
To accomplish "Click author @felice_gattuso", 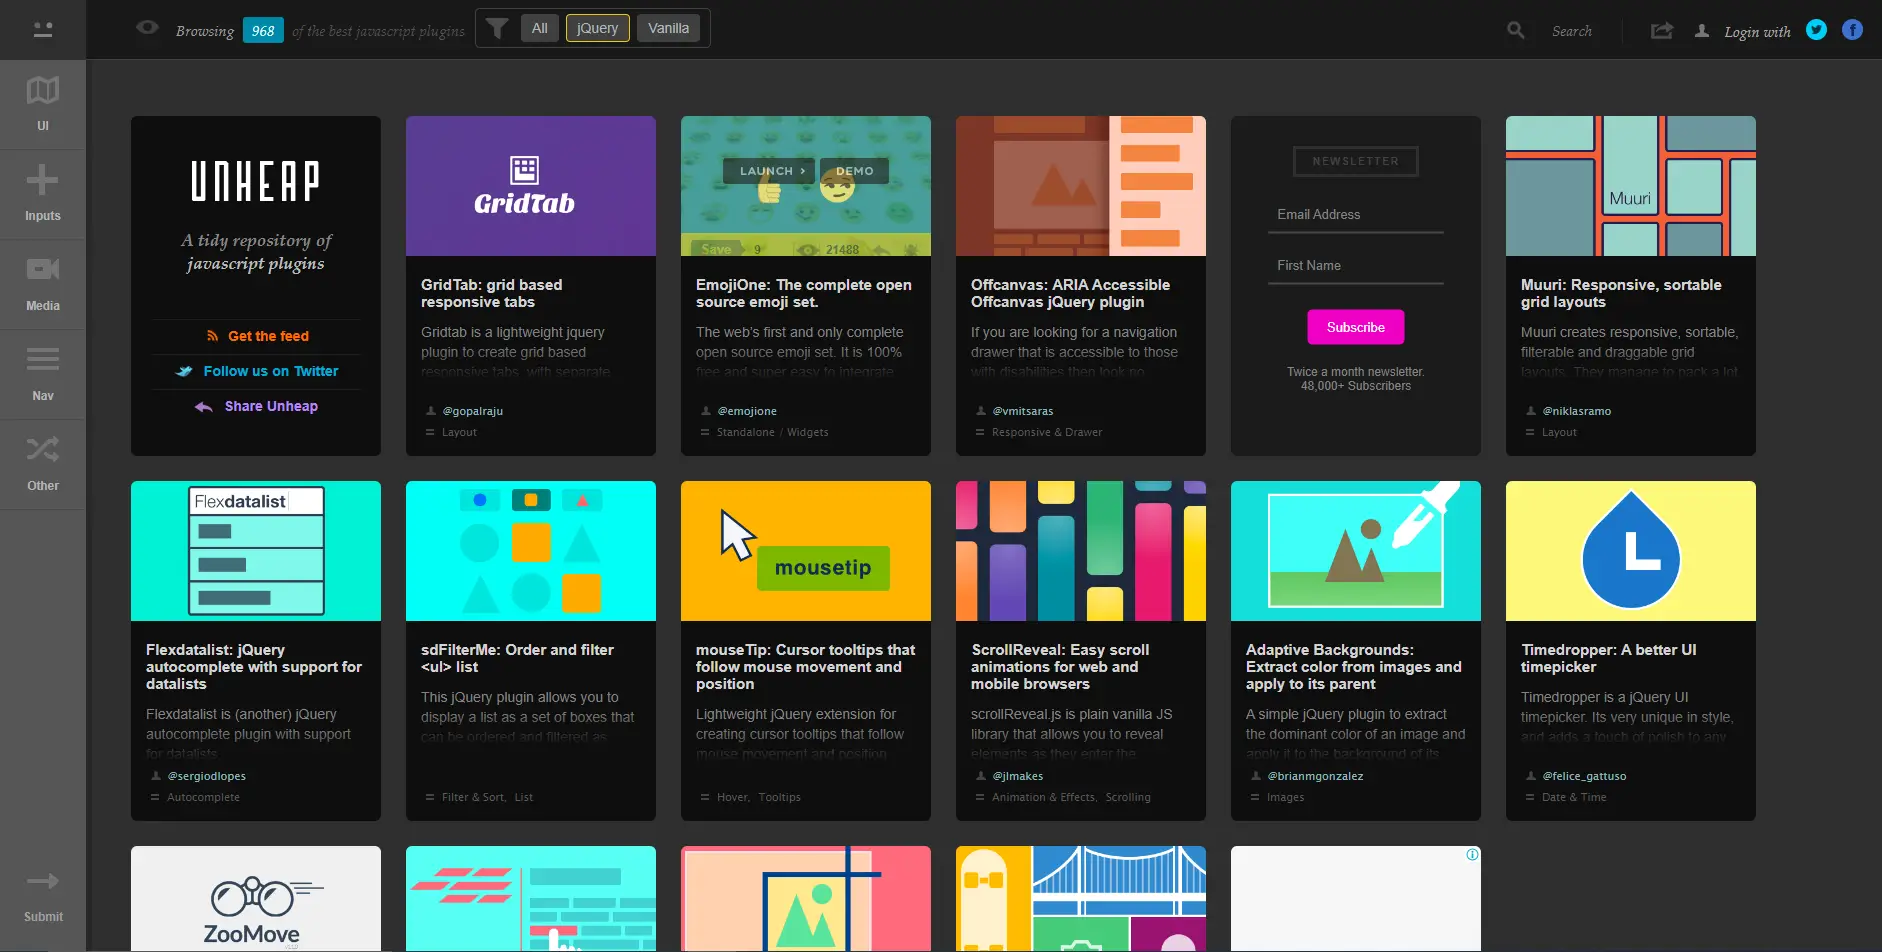I will pyautogui.click(x=1584, y=776).
